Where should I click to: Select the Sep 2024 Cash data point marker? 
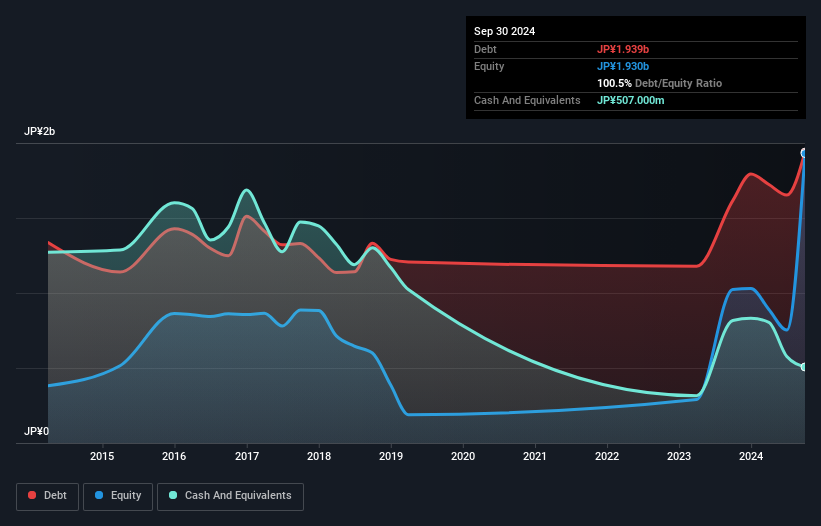(x=804, y=367)
